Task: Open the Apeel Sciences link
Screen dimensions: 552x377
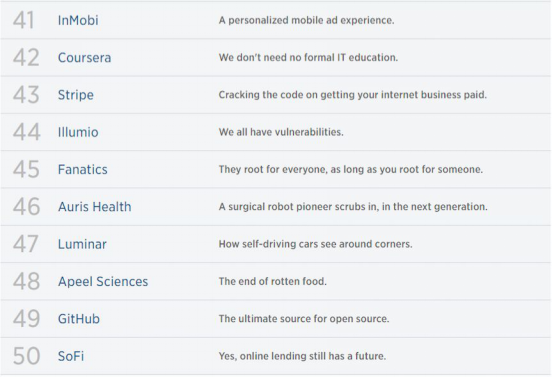Action: pos(103,282)
